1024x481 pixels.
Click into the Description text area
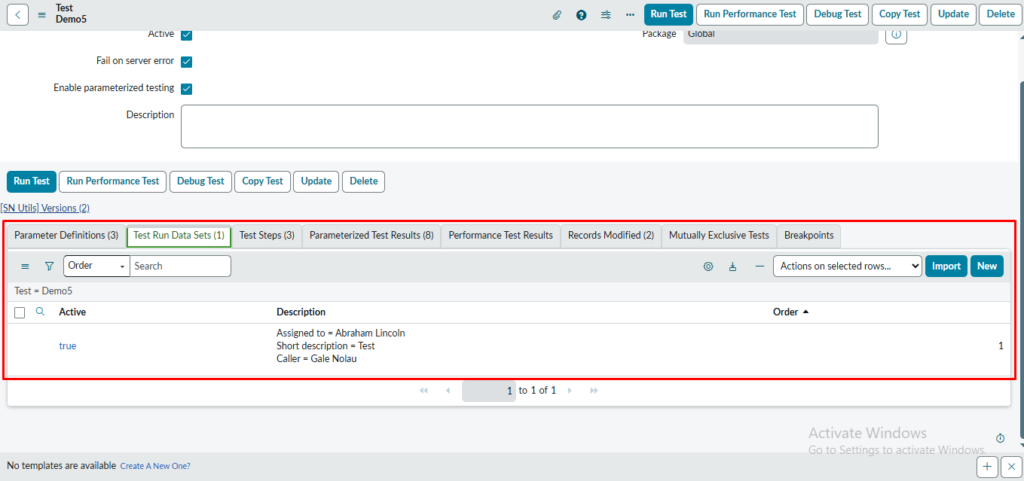pyautogui.click(x=529, y=127)
